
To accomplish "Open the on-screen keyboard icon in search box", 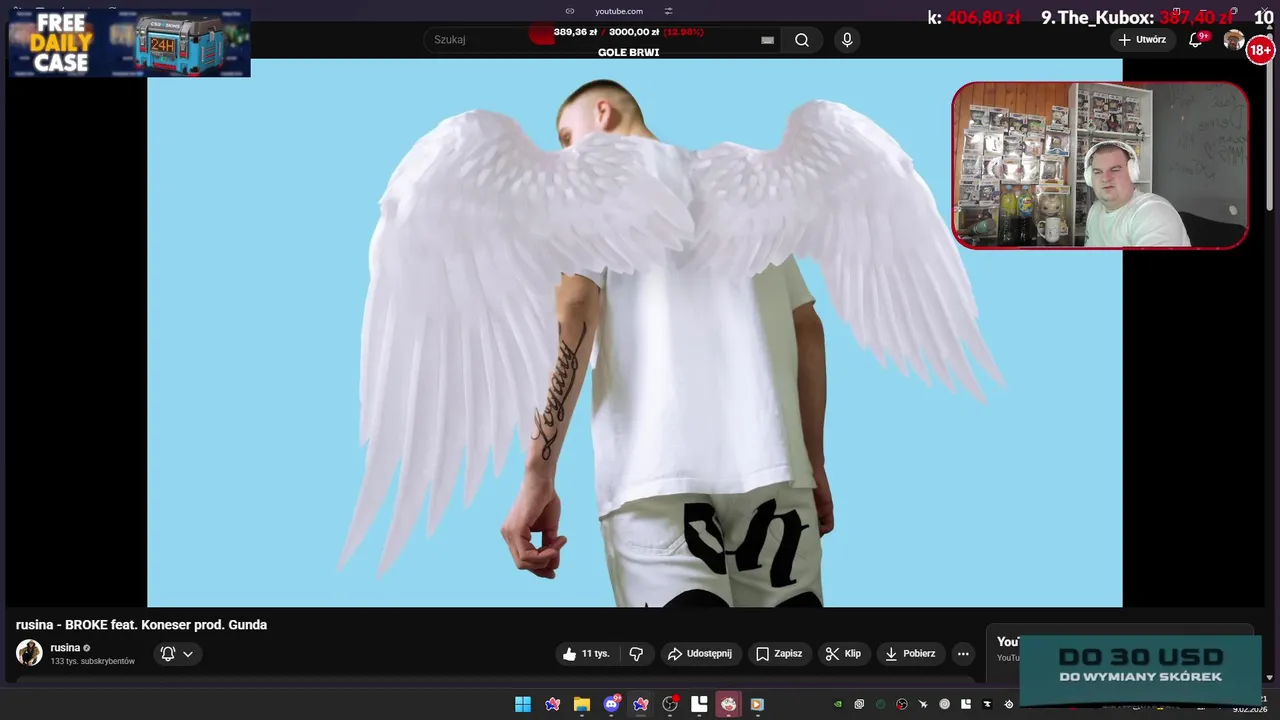I will coord(767,40).
